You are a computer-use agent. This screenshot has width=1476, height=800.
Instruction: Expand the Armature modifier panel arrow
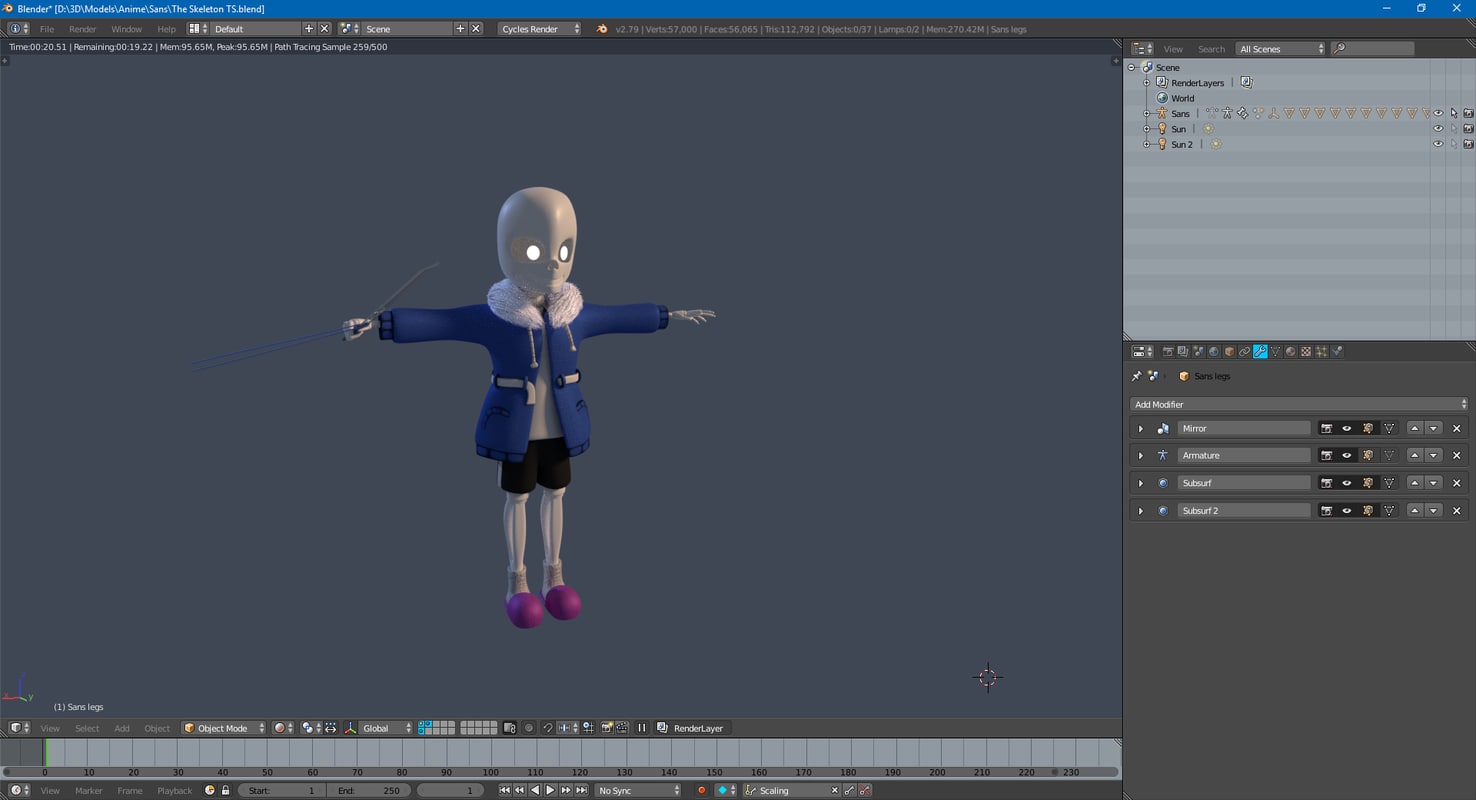(x=1140, y=455)
